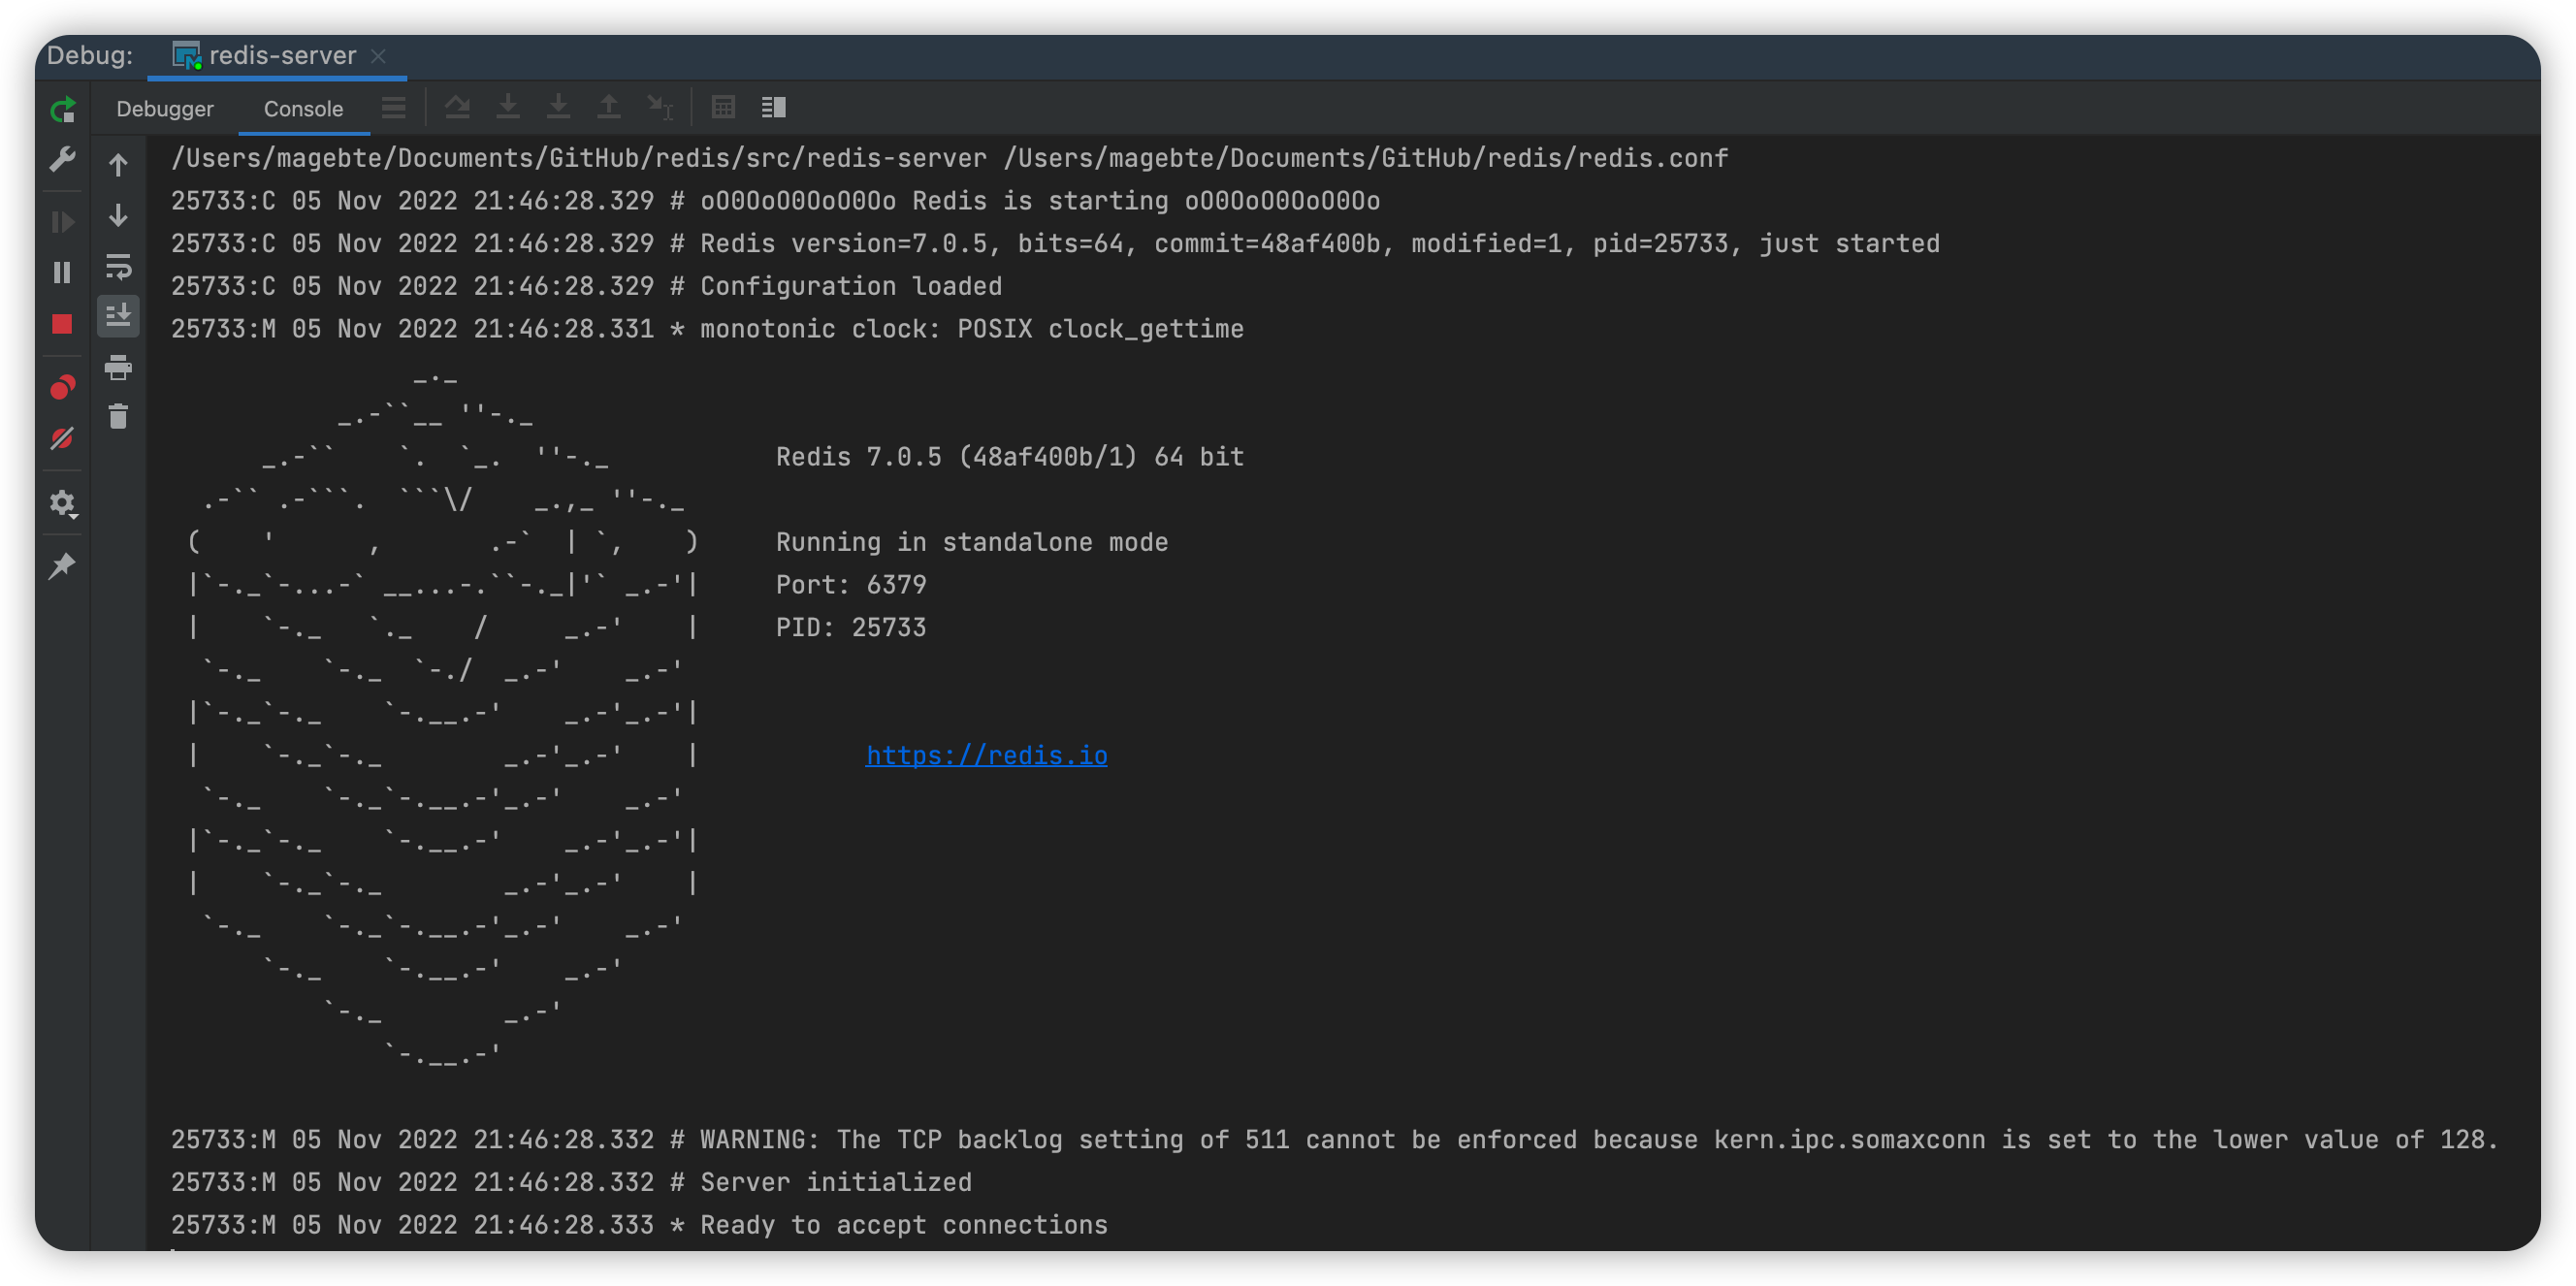The height and width of the screenshot is (1286, 2576).
Task: Click 'Ready to accept connections' log line
Action: click(x=639, y=1225)
